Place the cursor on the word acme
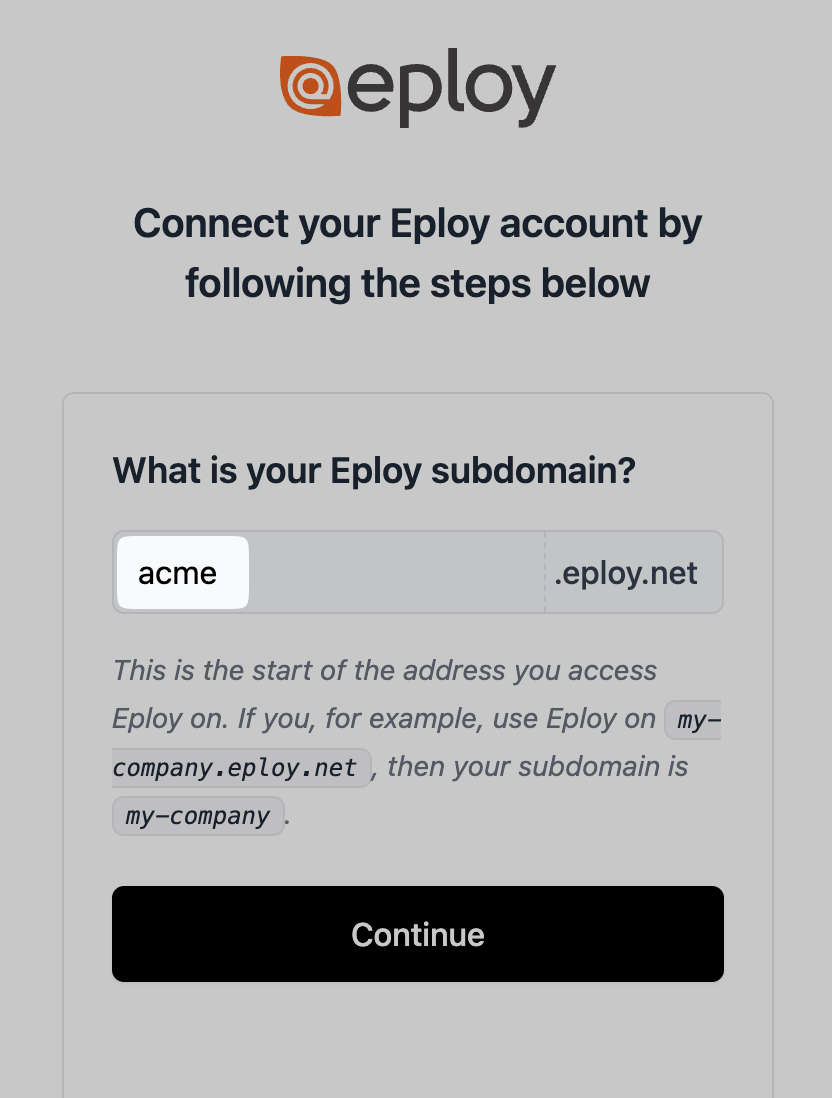 coord(177,574)
